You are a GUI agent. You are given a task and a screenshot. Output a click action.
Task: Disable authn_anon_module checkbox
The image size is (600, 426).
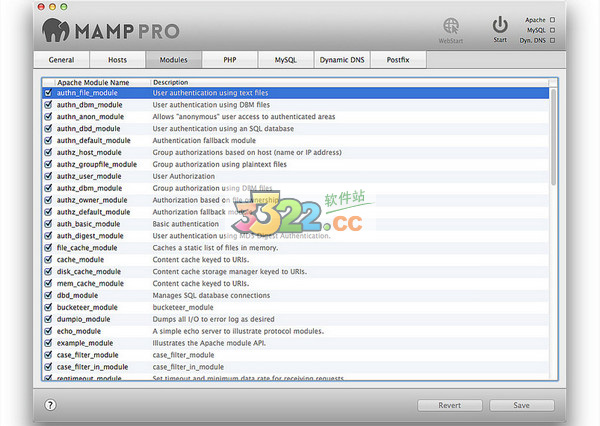tap(48, 116)
